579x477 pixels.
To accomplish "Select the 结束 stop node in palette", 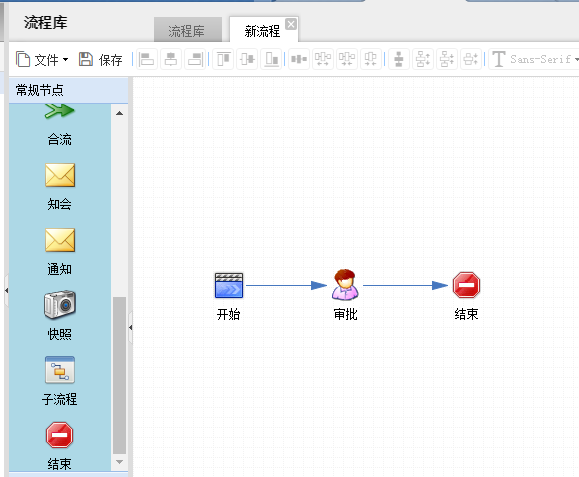I will 59,446.
